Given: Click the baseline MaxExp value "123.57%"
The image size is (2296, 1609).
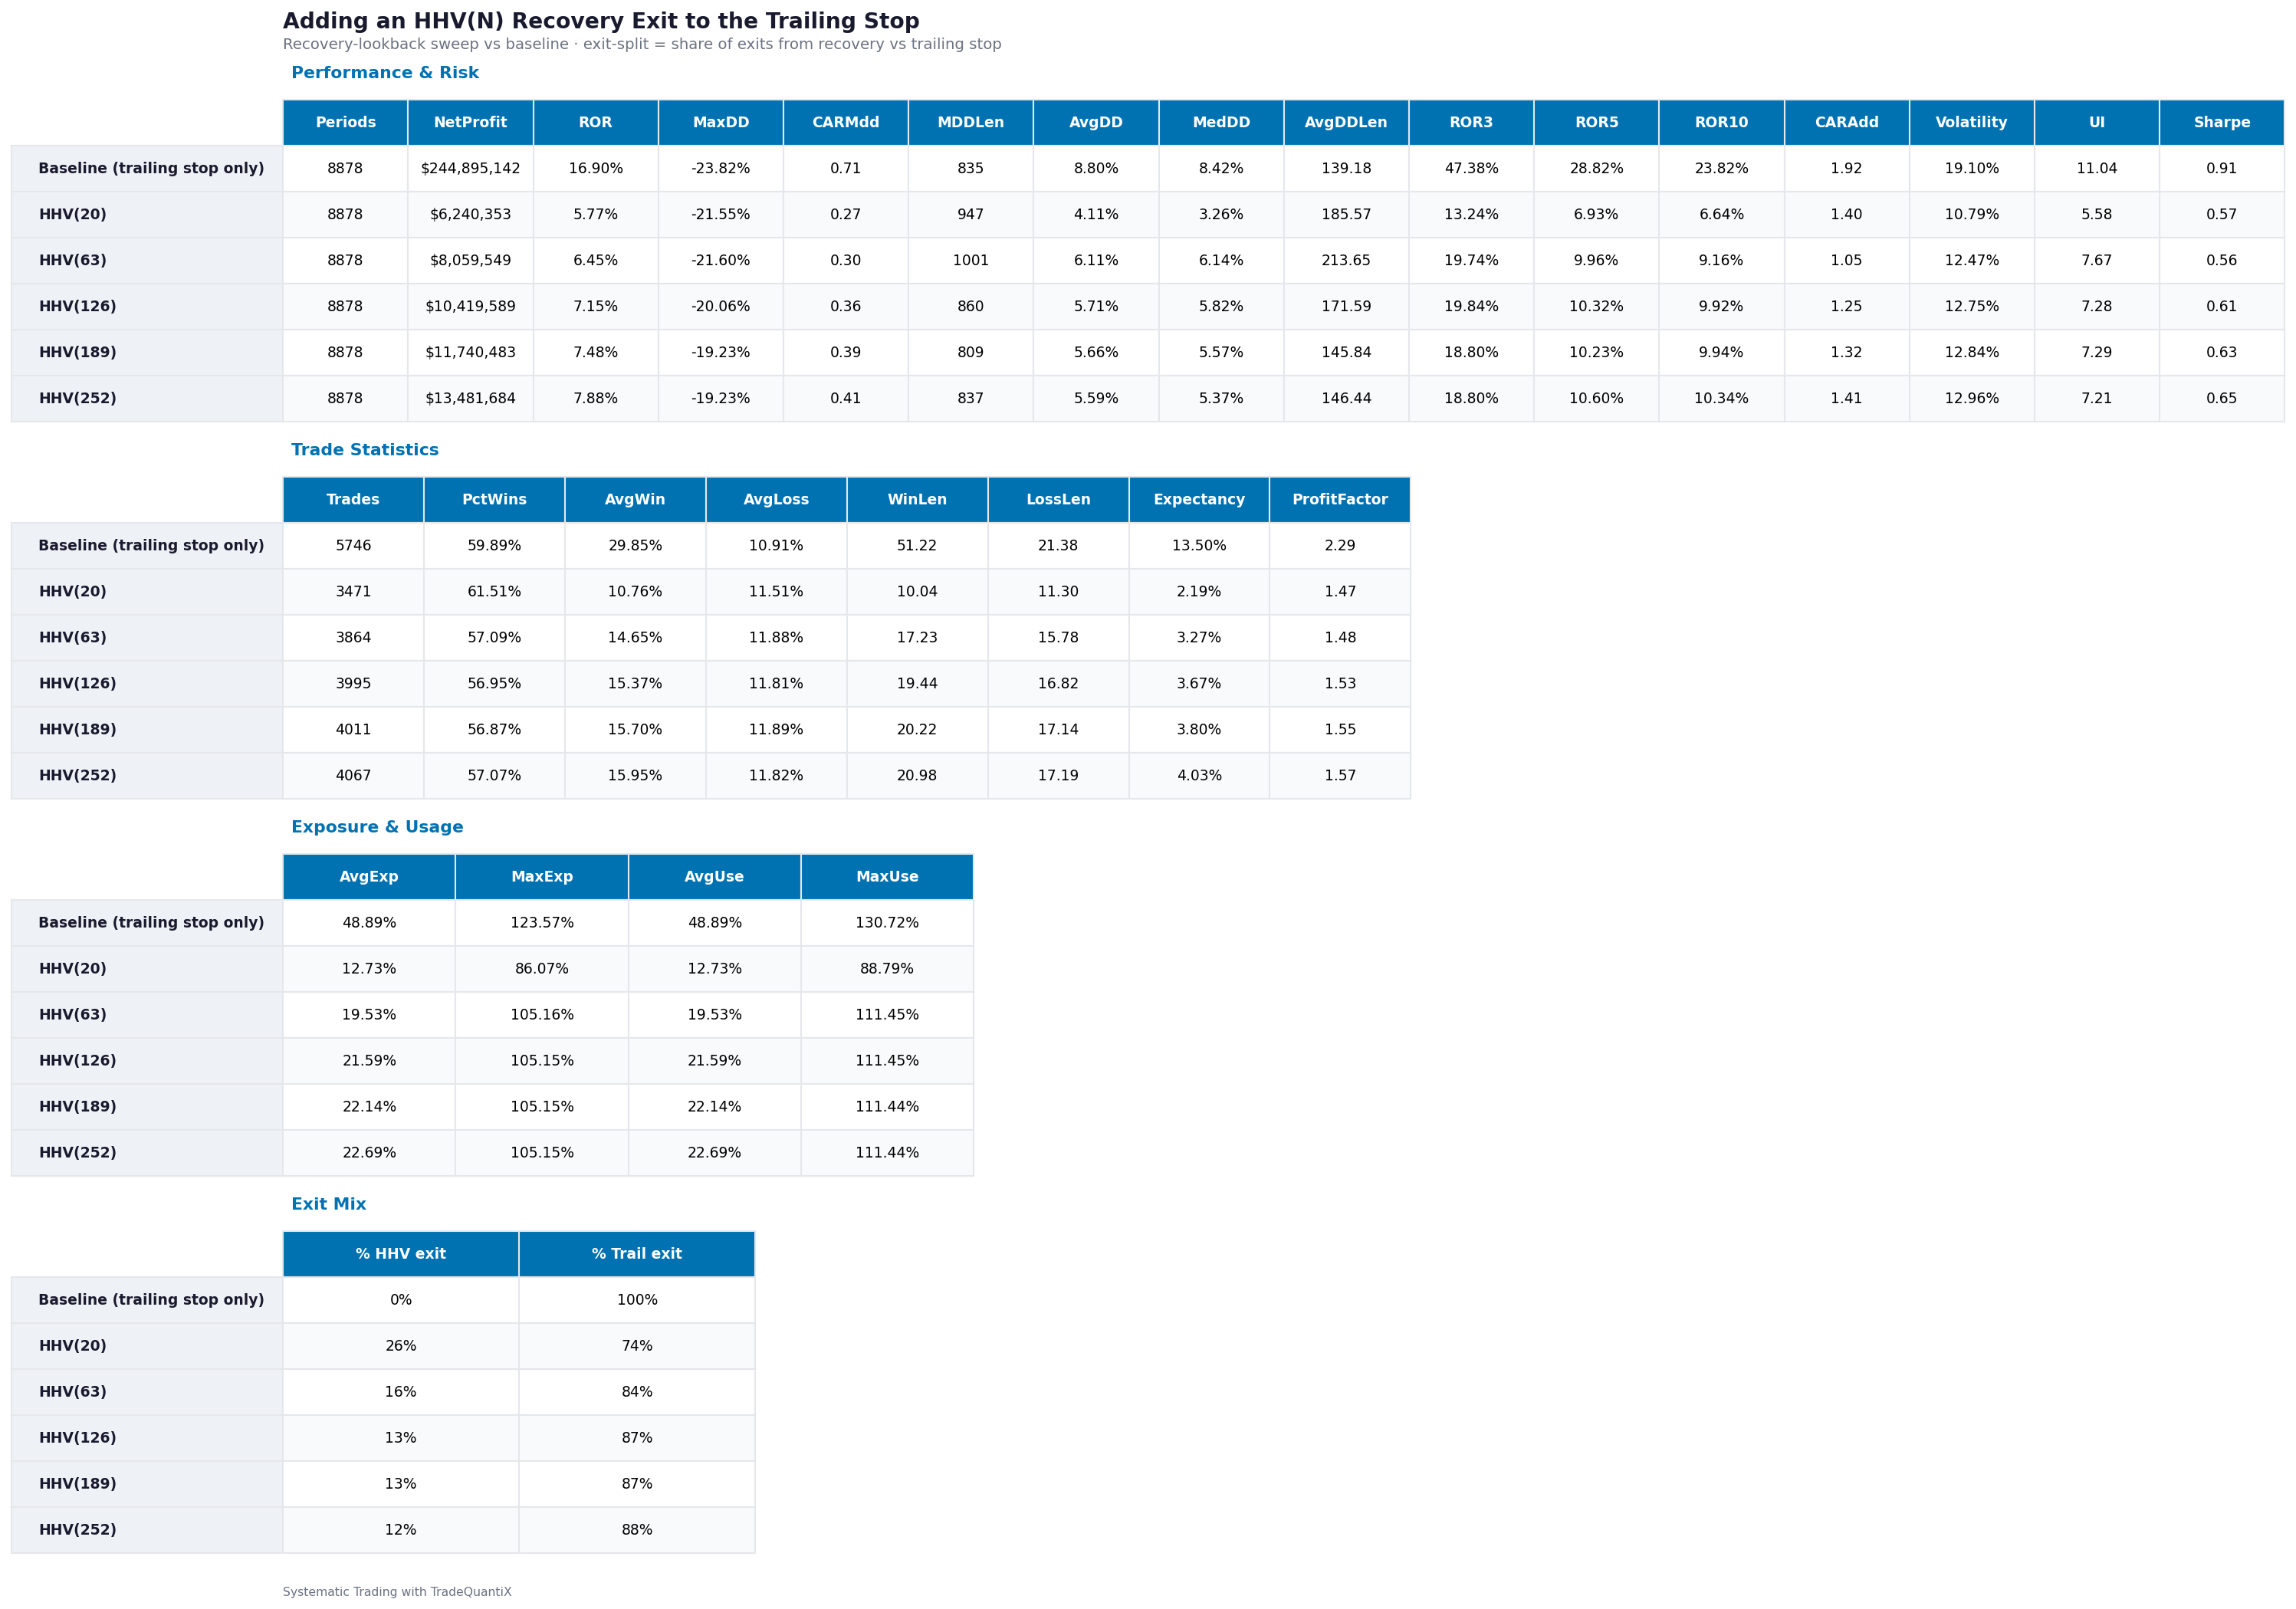Looking at the screenshot, I should pos(542,923).
